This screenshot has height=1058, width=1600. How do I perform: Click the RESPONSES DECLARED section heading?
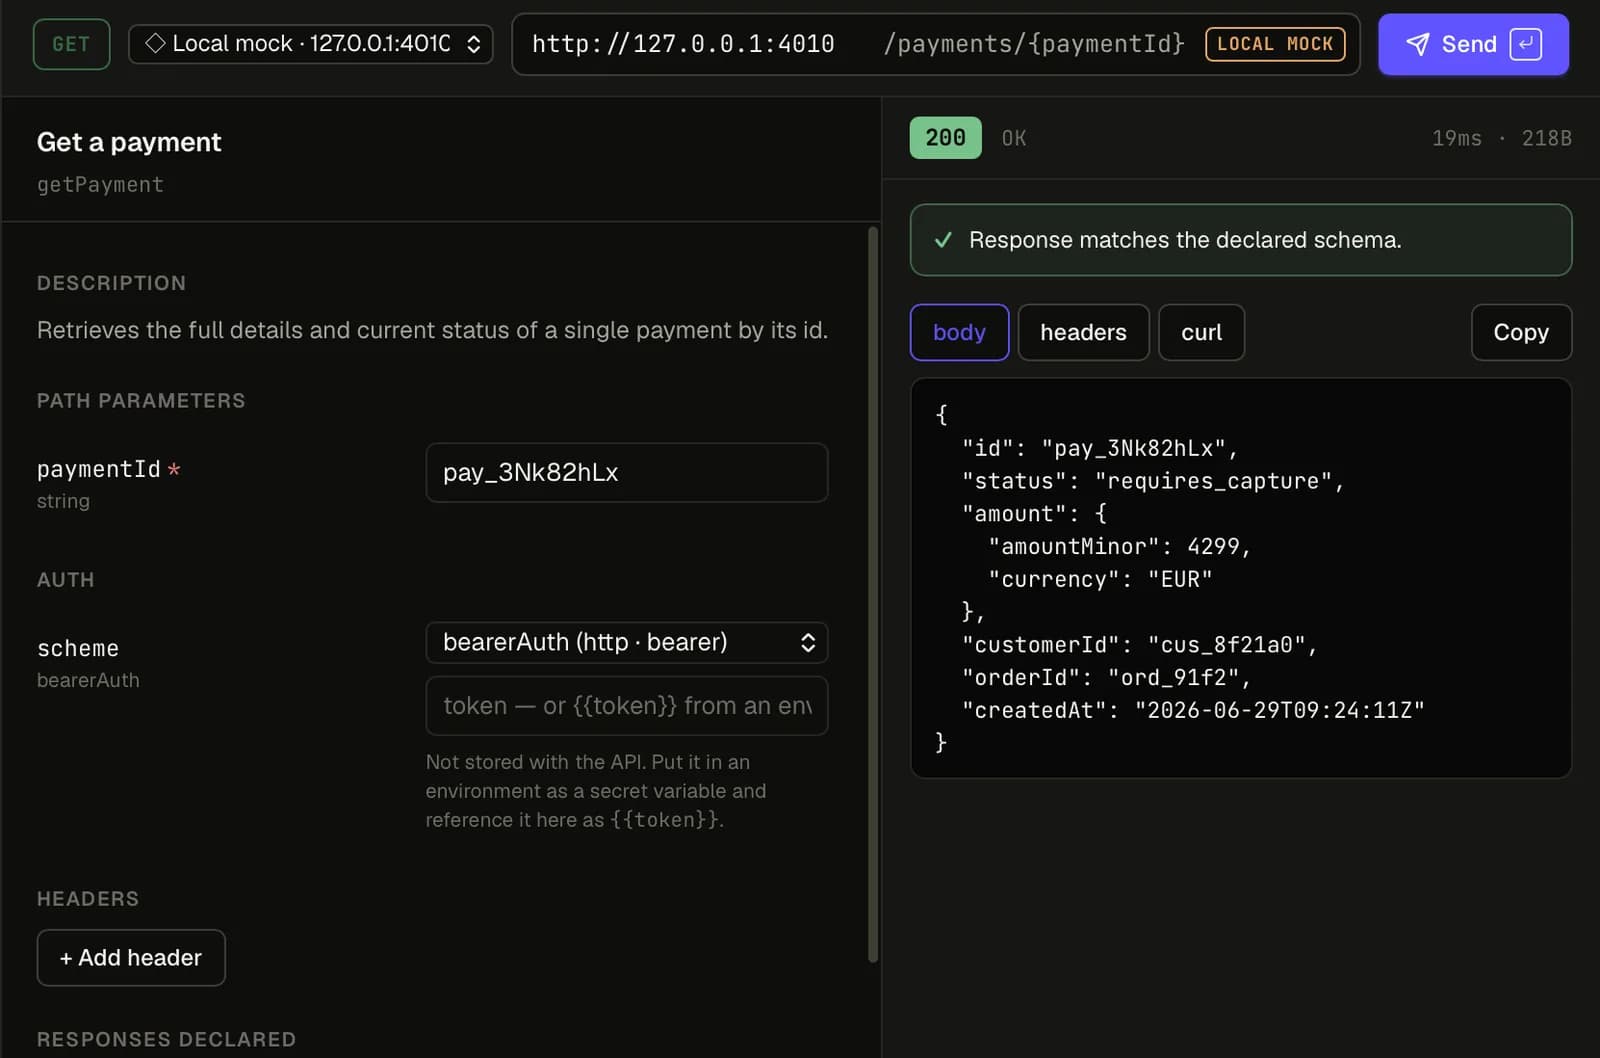coord(166,1039)
